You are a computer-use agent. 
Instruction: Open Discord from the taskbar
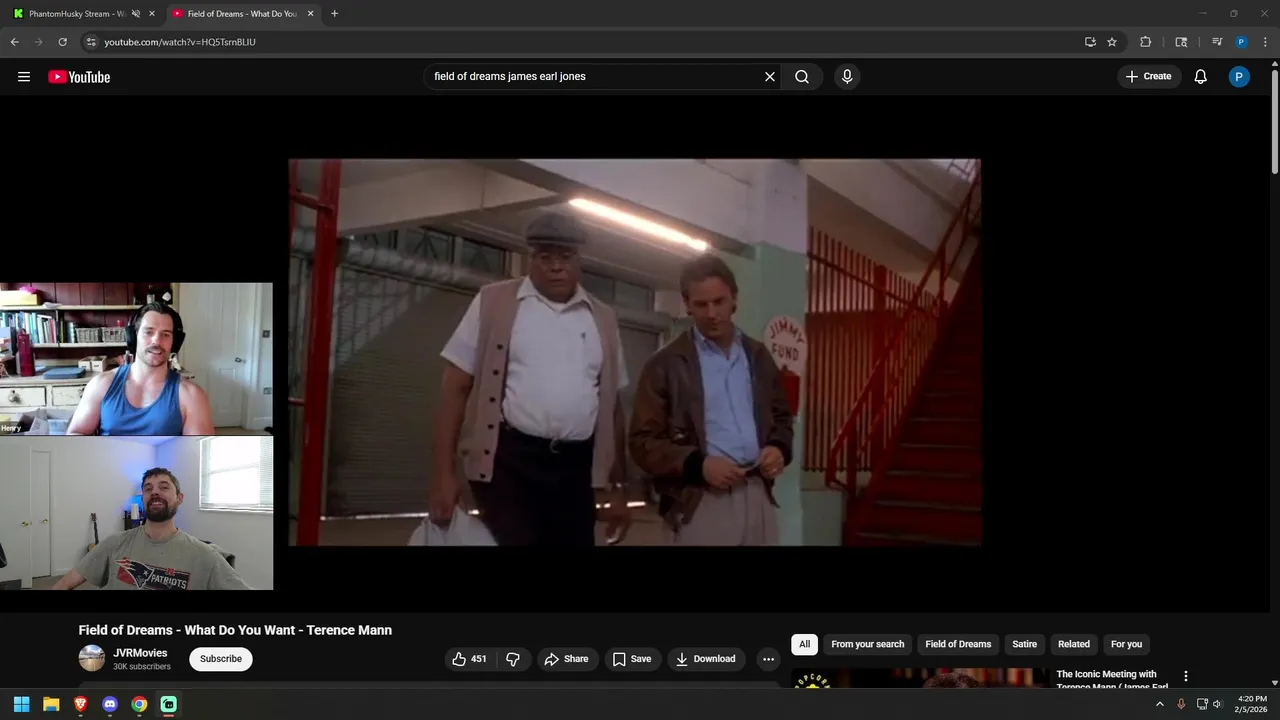(x=110, y=704)
